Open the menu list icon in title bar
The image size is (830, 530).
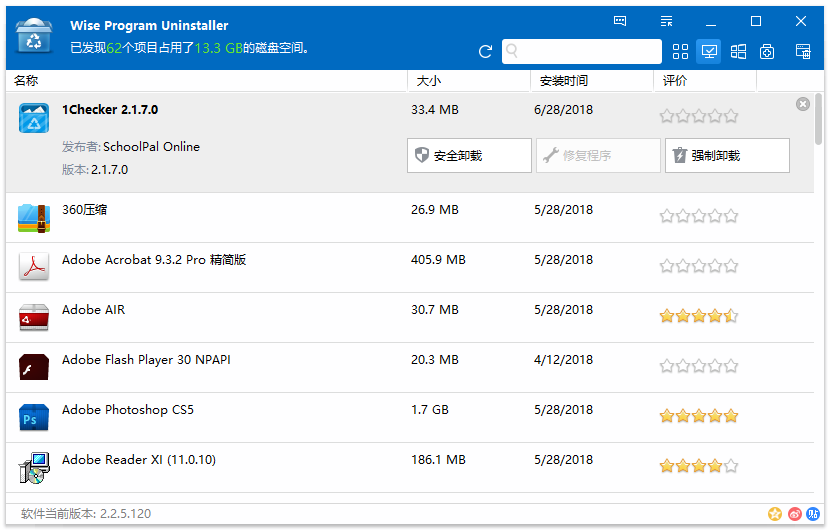(x=667, y=21)
